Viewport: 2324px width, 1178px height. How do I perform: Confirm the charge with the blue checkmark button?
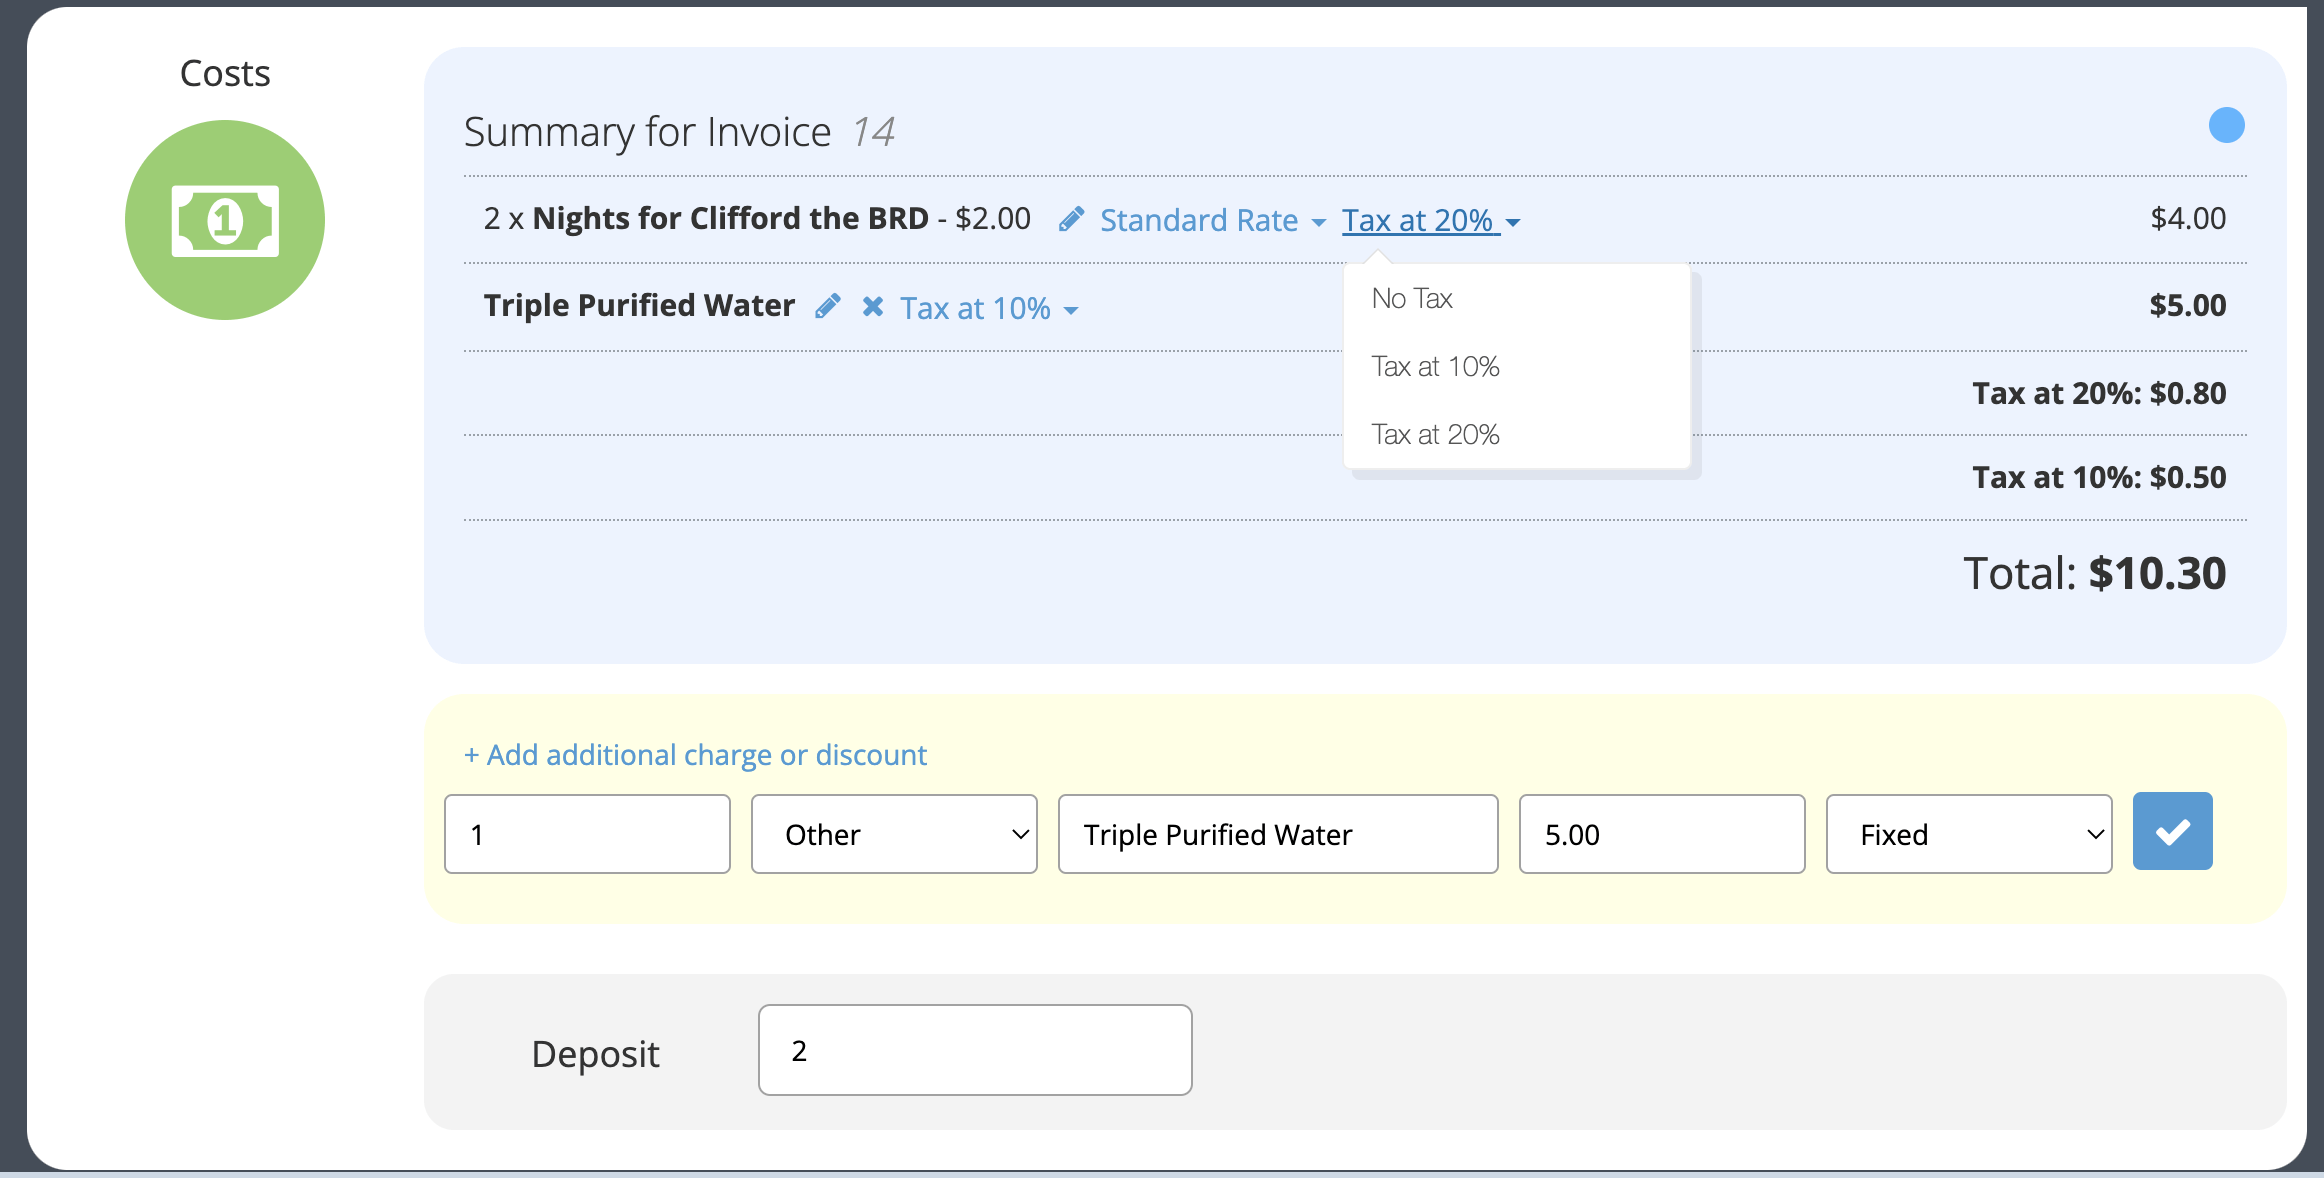pyautogui.click(x=2172, y=832)
